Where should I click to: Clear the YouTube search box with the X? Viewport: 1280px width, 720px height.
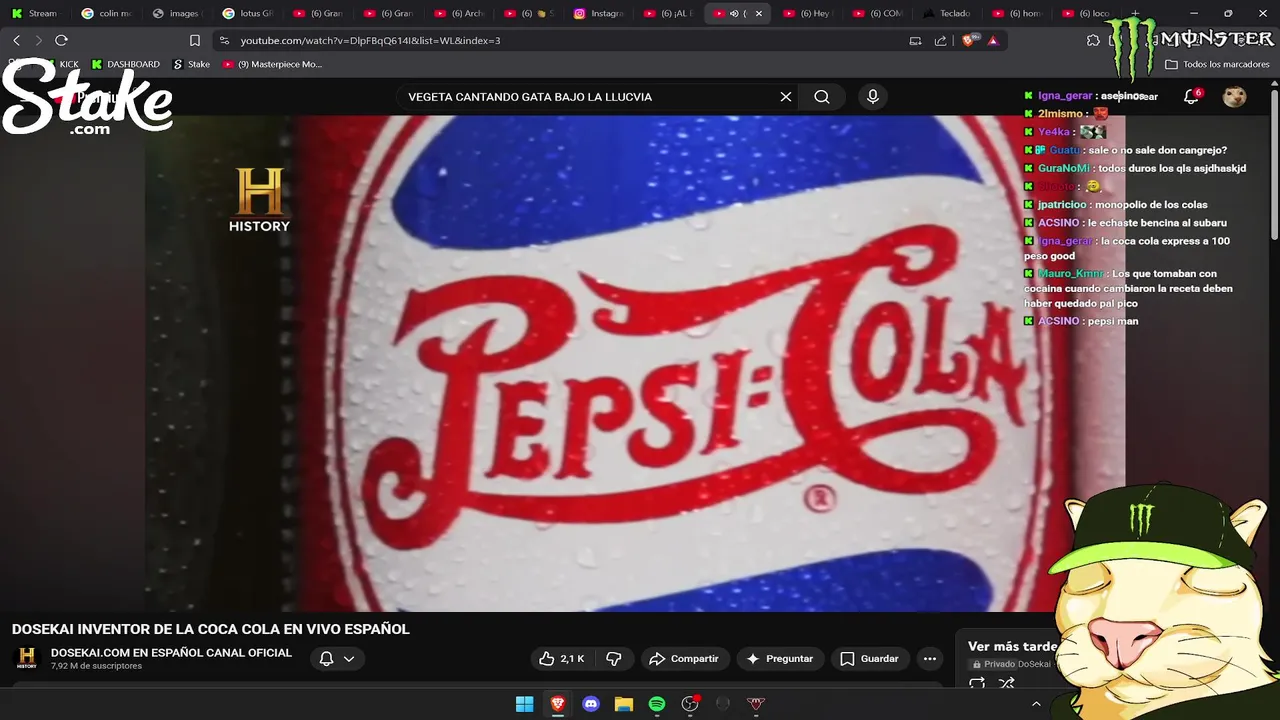coord(786,97)
